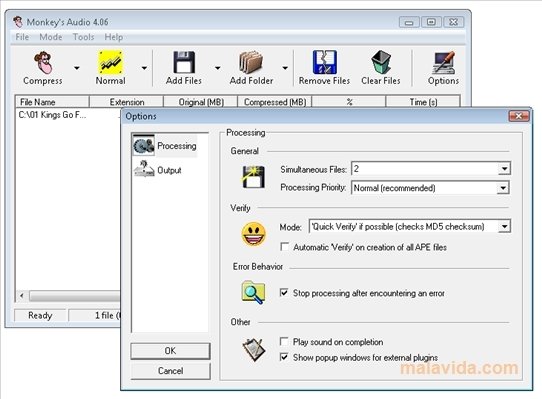This screenshot has width=542, height=399.
Task: Select the 'C:\01 Kings Go F...' file row
Action: (x=52, y=115)
